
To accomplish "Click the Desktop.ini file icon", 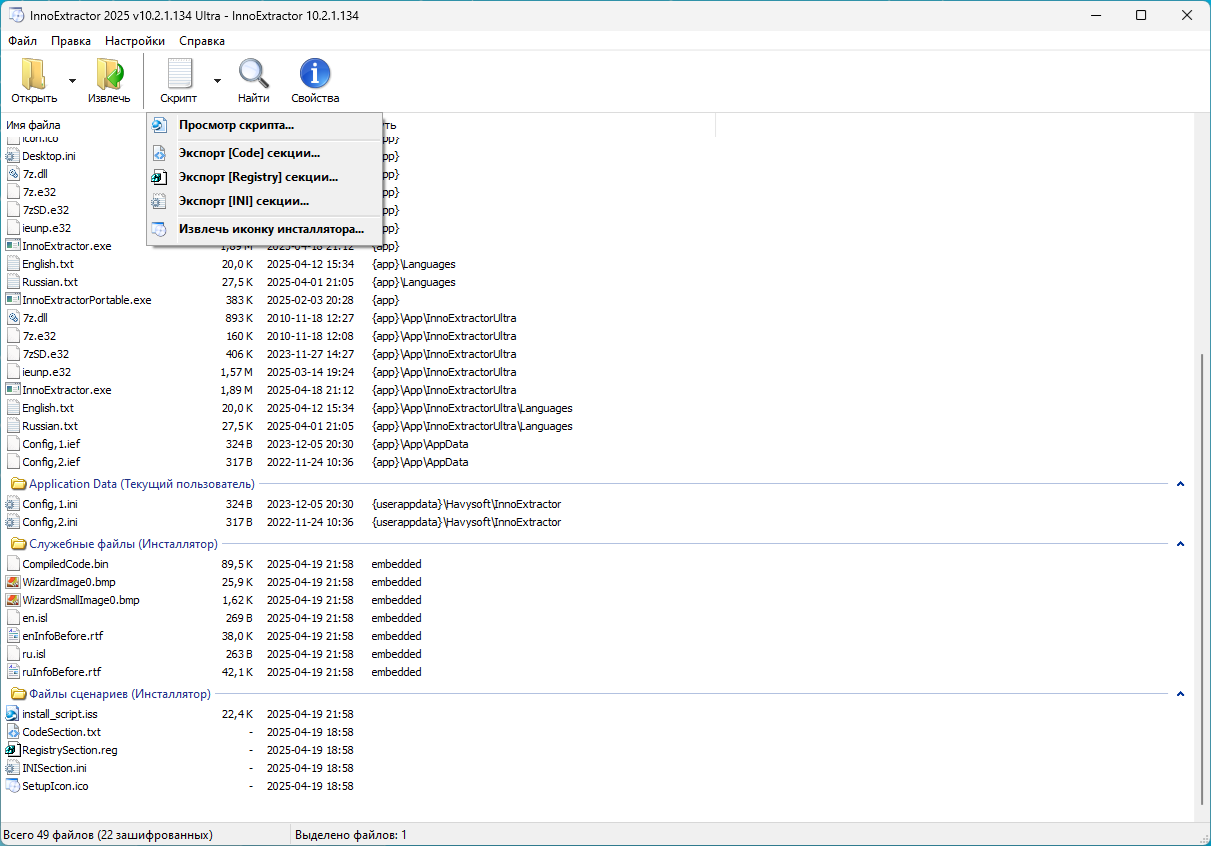I will [13, 156].
